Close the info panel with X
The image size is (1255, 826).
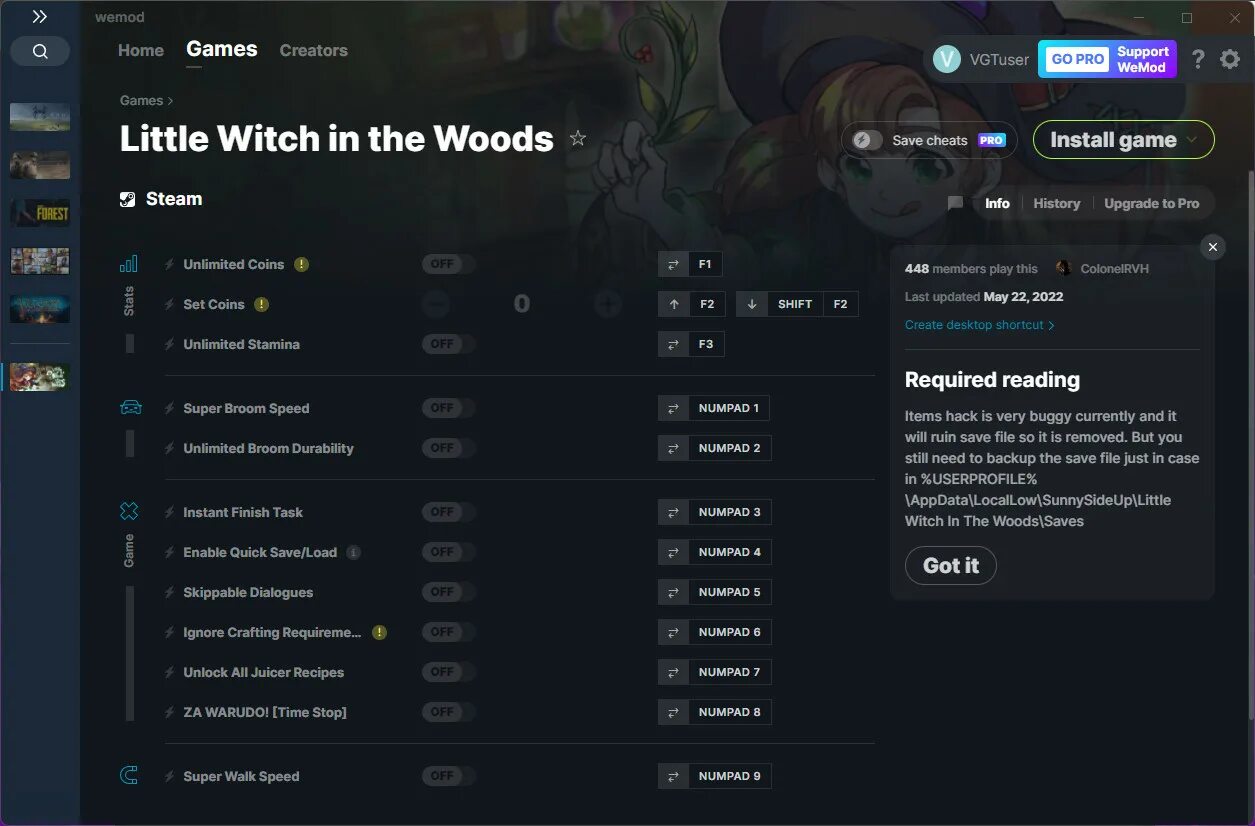point(1212,247)
